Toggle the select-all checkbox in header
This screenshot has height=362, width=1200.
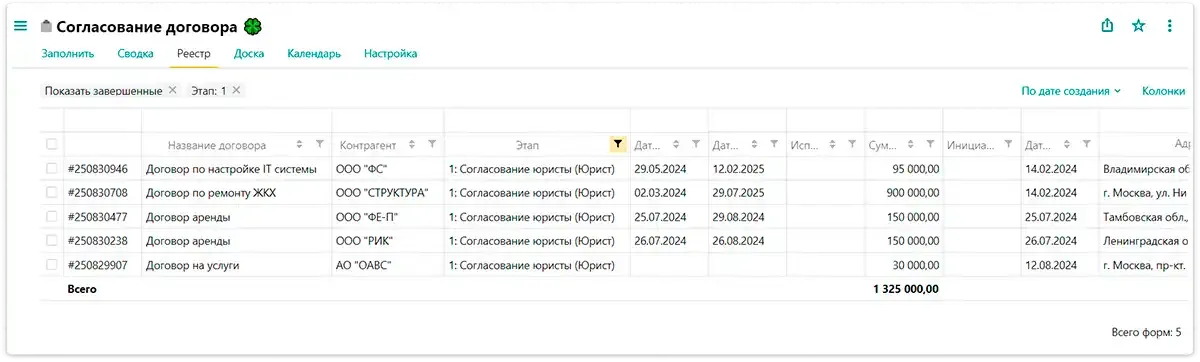(52, 144)
